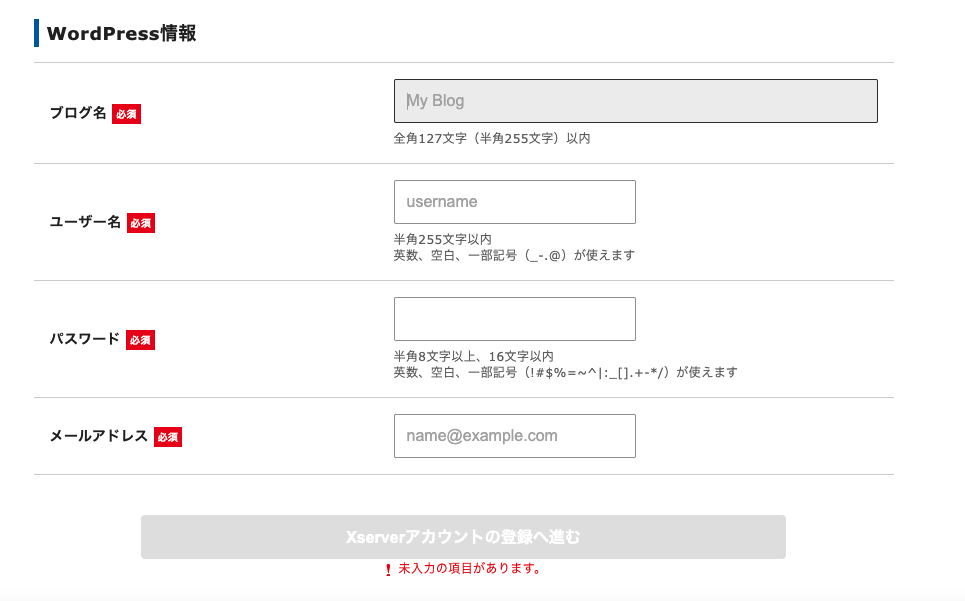Select the 半角8文字以上、16文字以内 password hint
This screenshot has height=601, width=965.
pyautogui.click(x=474, y=356)
